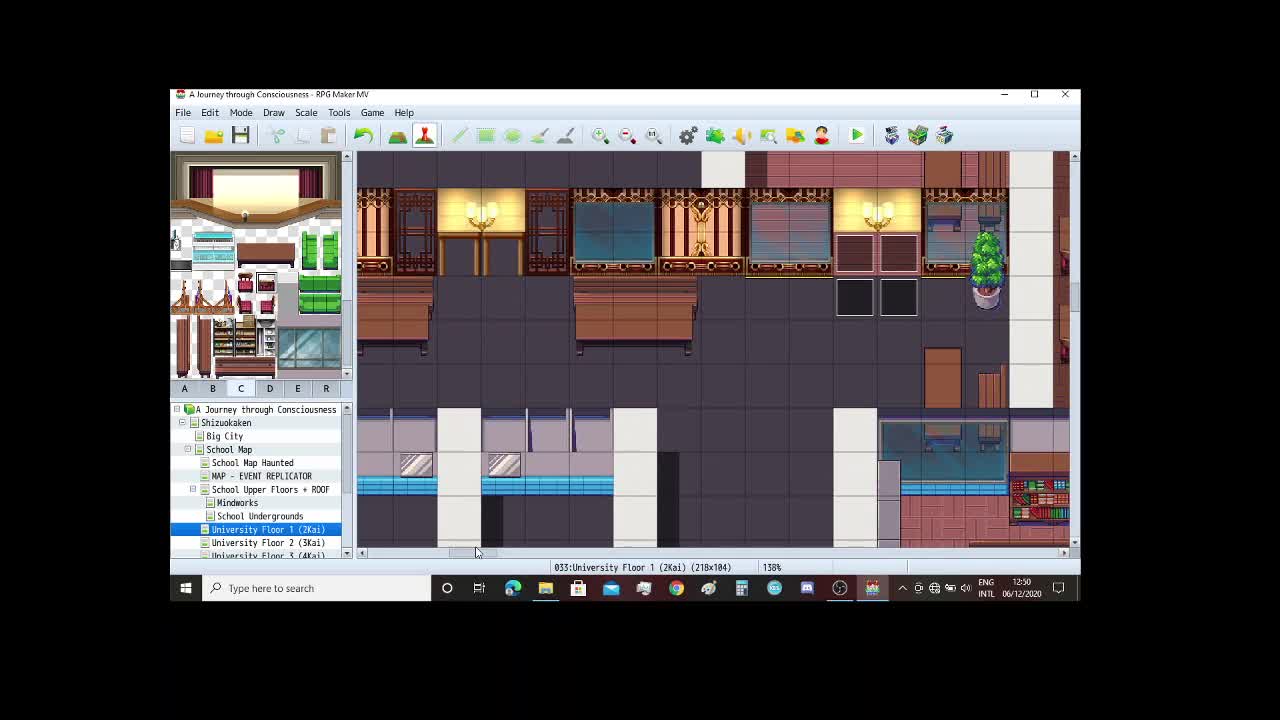Screen dimensions: 1280x720
Task: Click the green crate tool icon
Action: 918,135
